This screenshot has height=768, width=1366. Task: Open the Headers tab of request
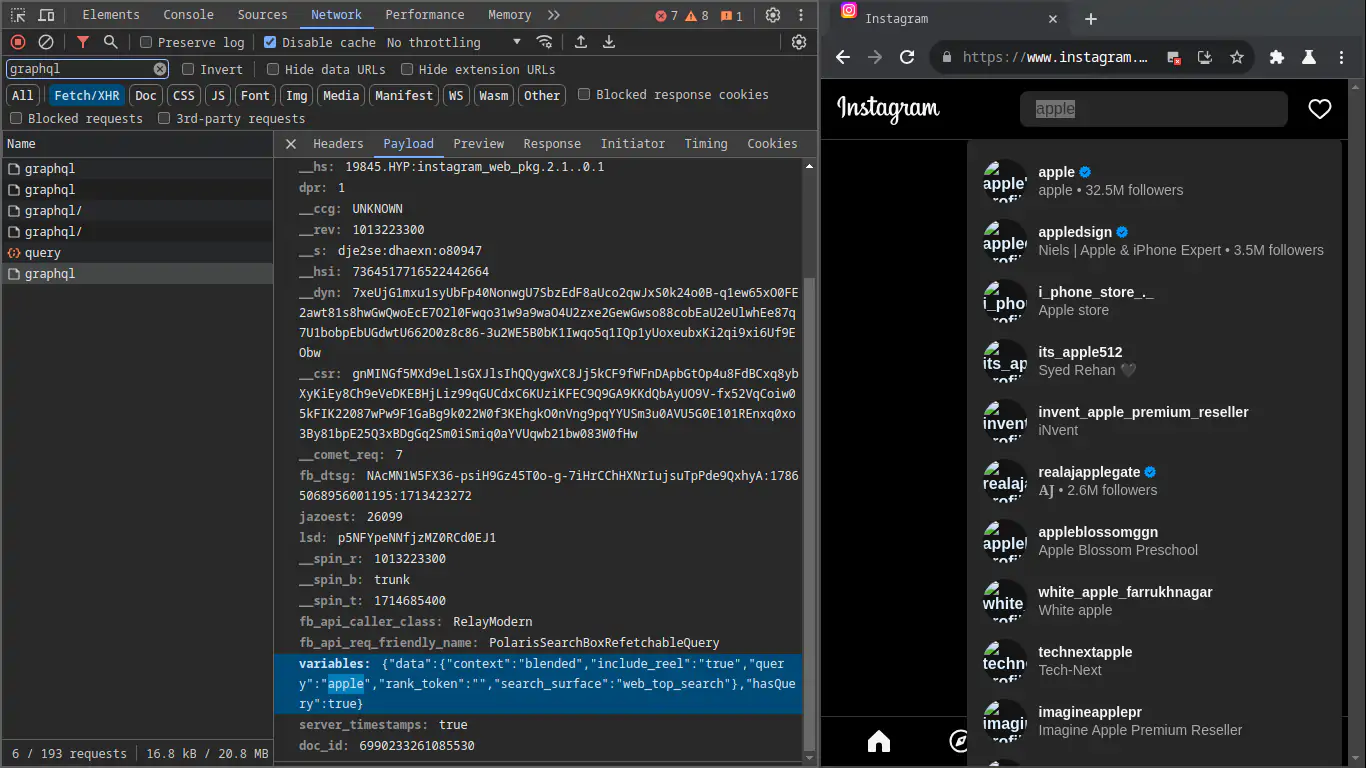click(338, 144)
